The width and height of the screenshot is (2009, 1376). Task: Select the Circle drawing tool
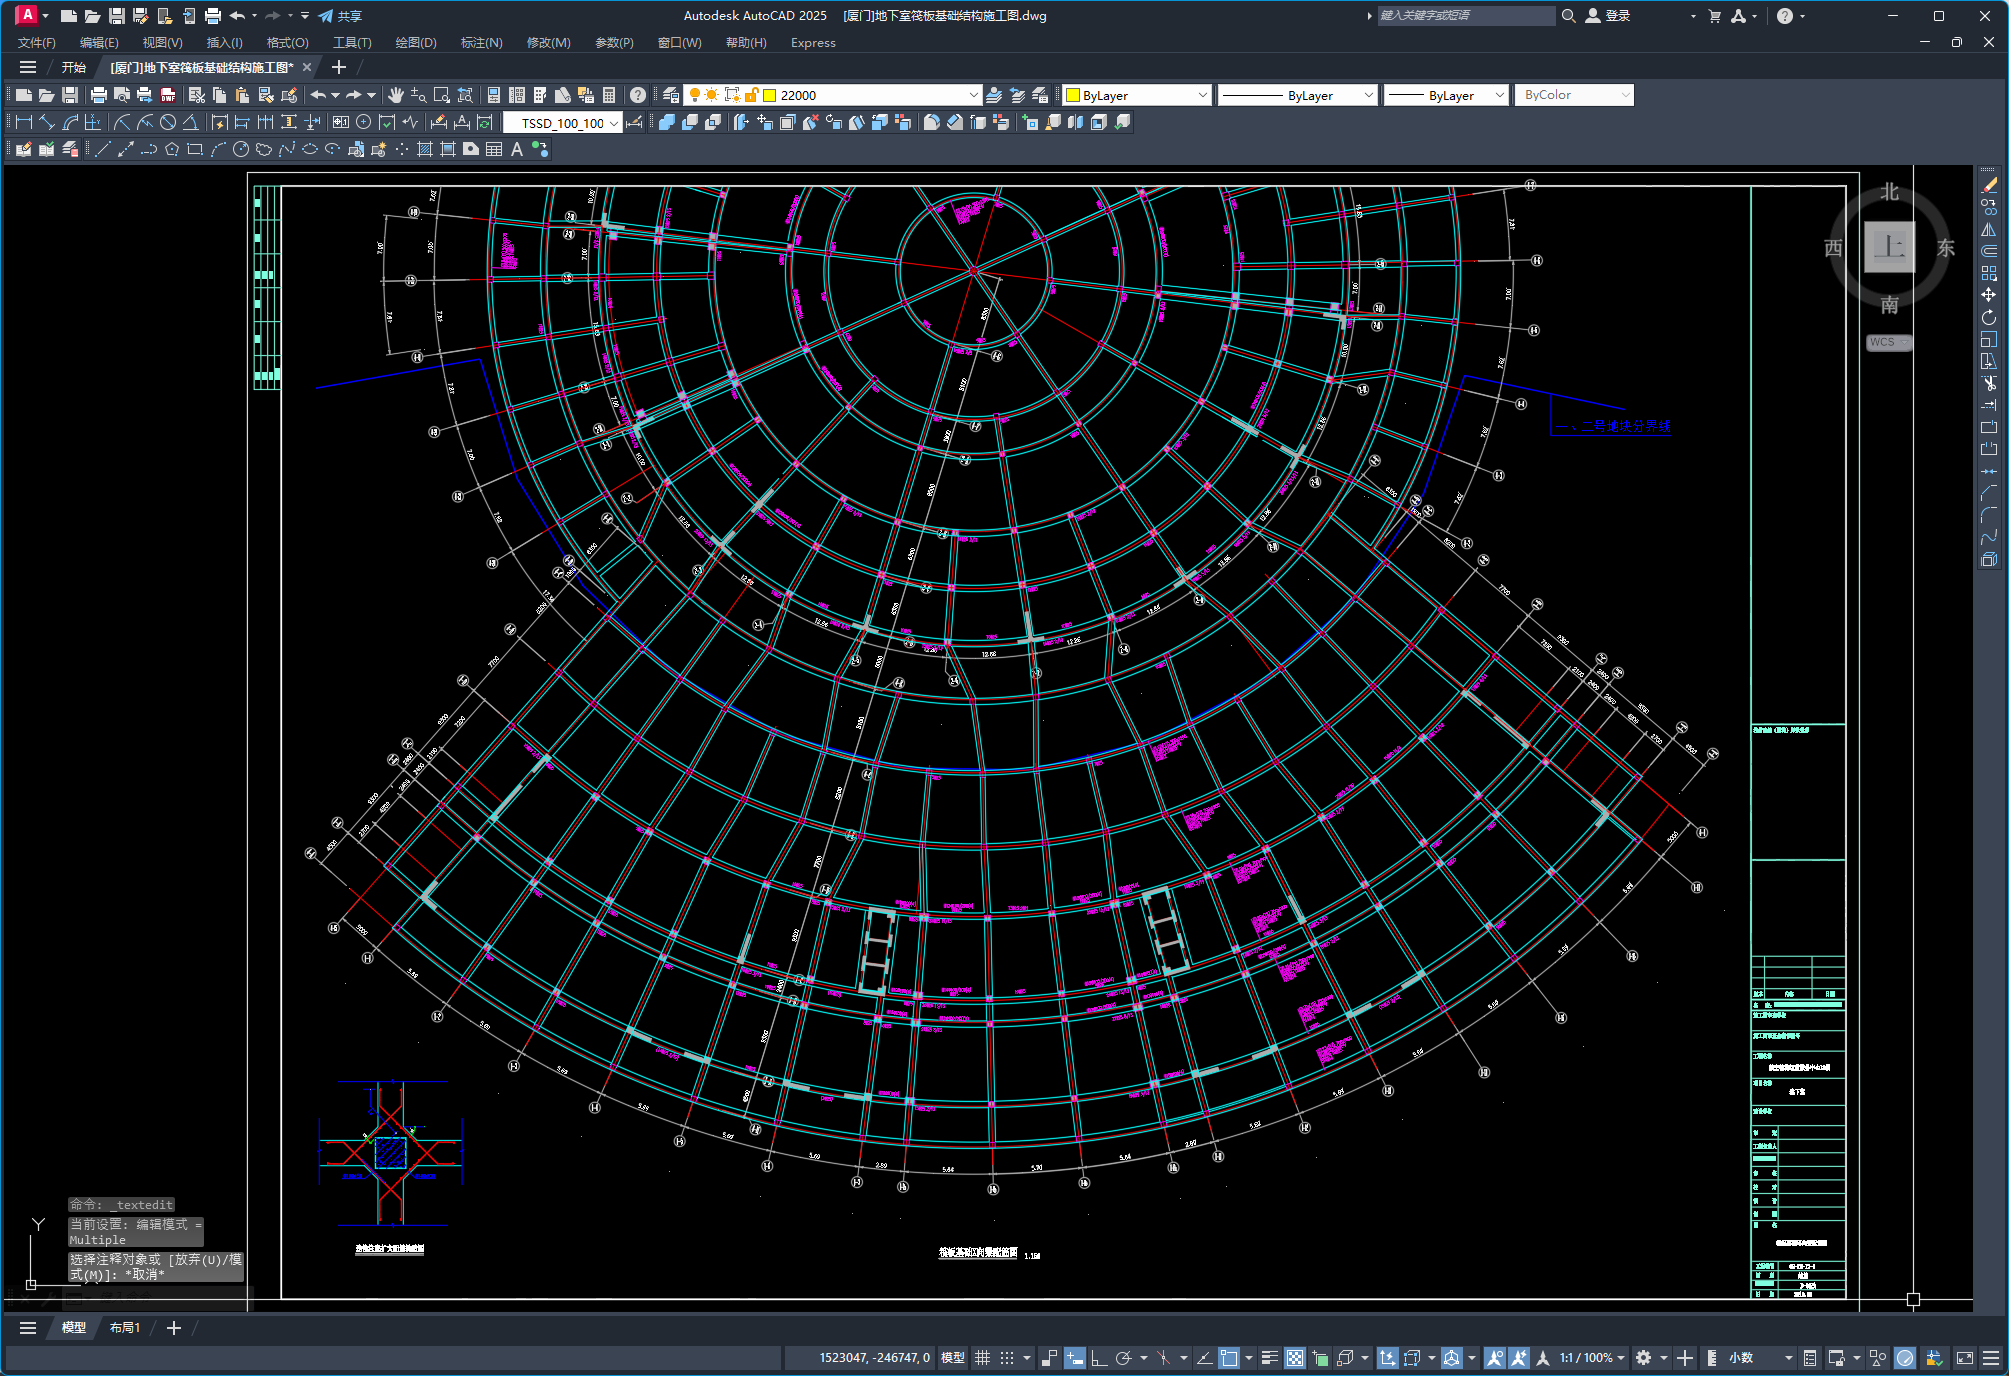point(241,150)
